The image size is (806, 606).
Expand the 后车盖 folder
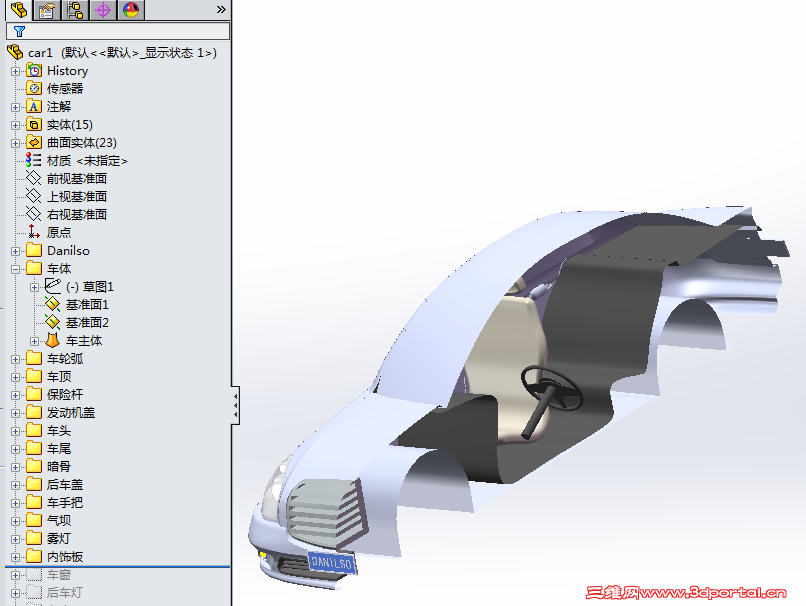pos(15,485)
